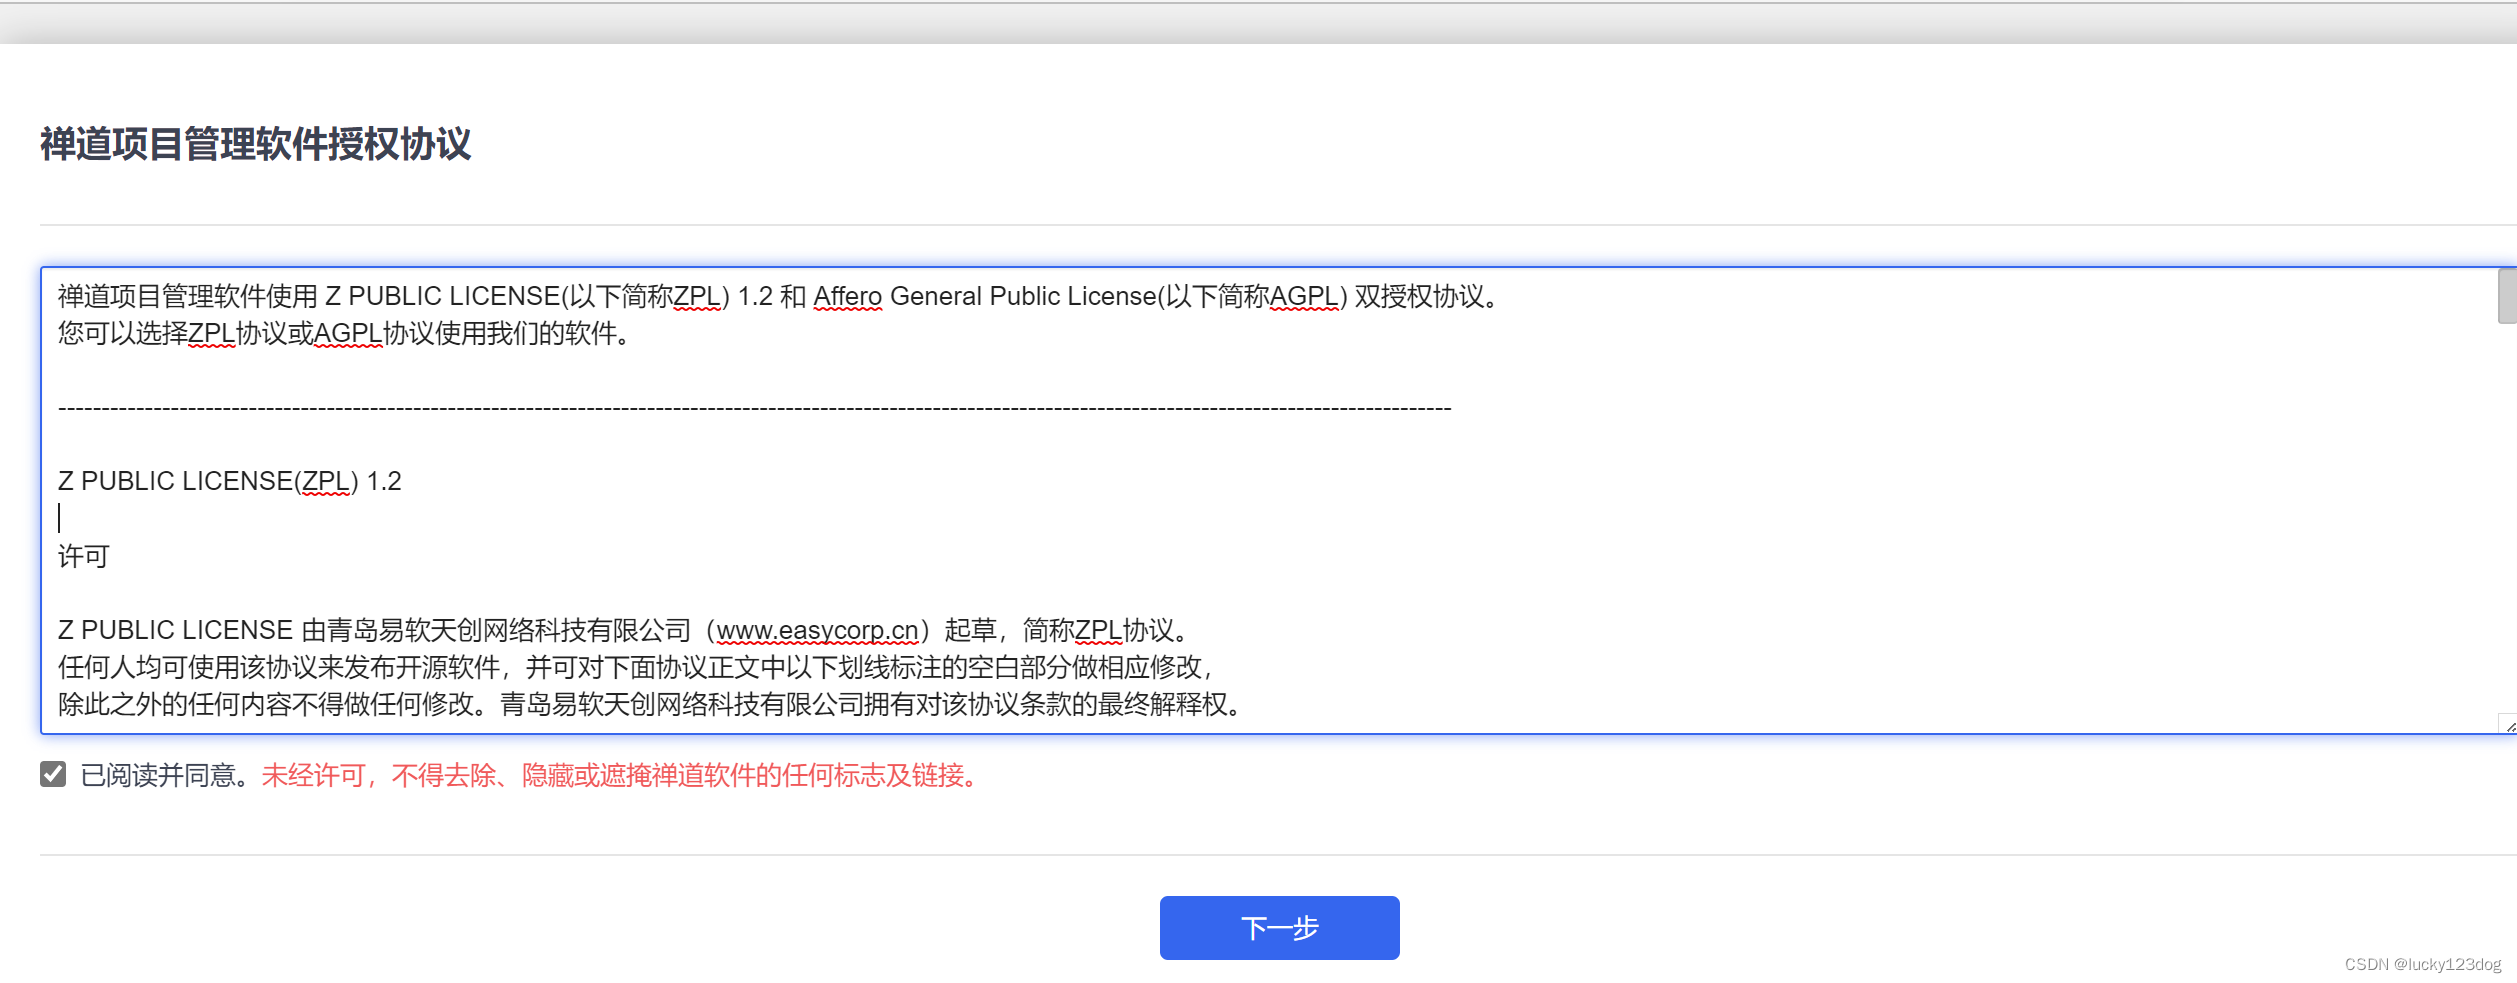2517x983 pixels.
Task: Click the dashed separator line in license text
Action: click(x=754, y=408)
